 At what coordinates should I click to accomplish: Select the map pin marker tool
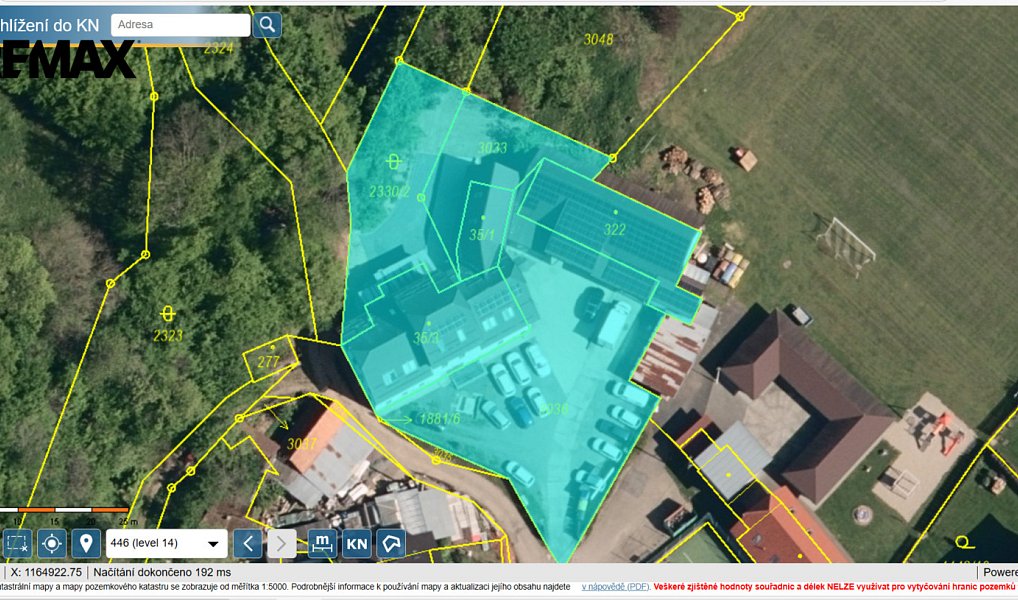(86, 544)
